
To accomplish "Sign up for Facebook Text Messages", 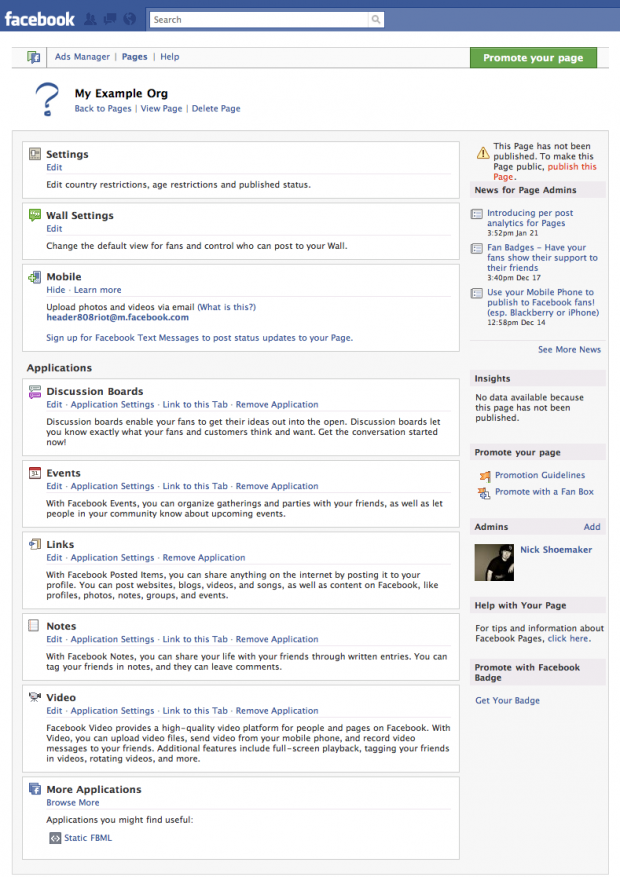I will pyautogui.click(x=200, y=338).
